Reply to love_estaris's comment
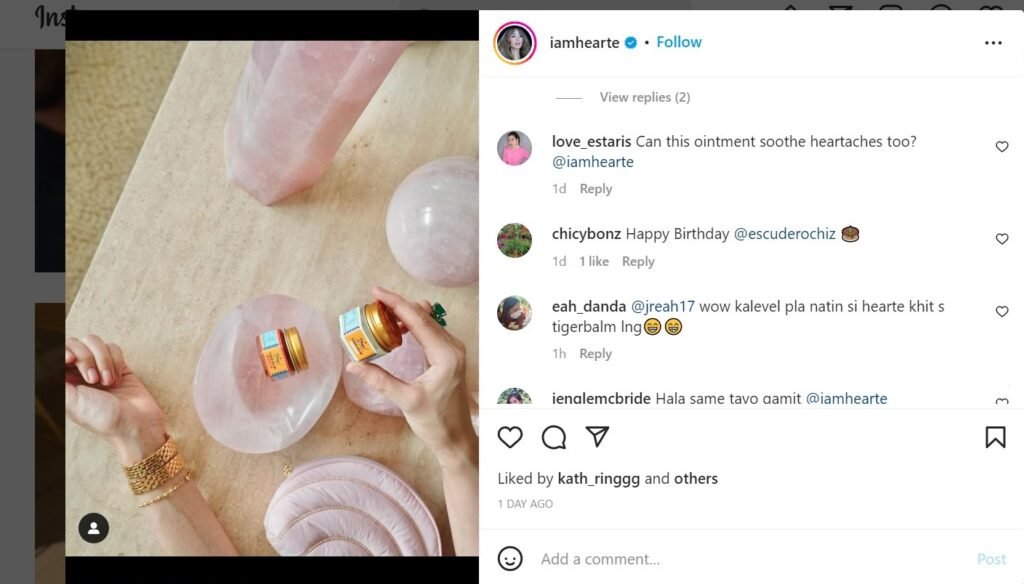 [596, 189]
